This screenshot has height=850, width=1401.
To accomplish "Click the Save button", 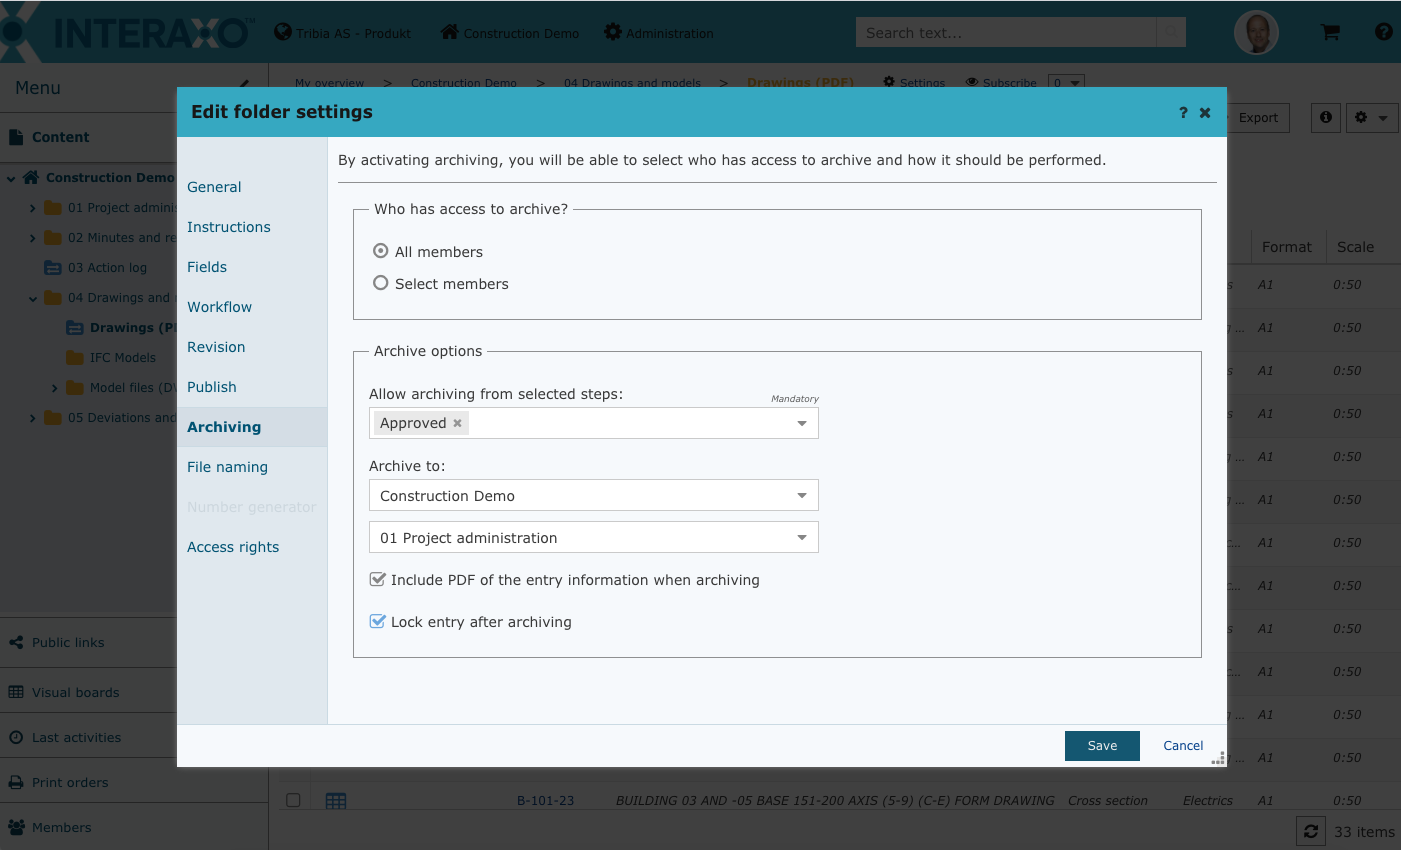I will tap(1102, 746).
